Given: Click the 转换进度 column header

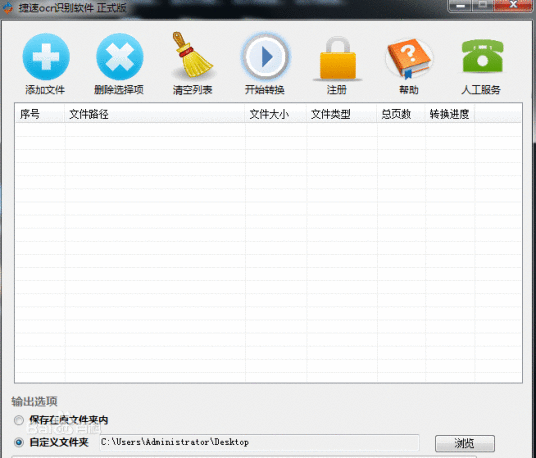Looking at the screenshot, I should pyautogui.click(x=450, y=114).
